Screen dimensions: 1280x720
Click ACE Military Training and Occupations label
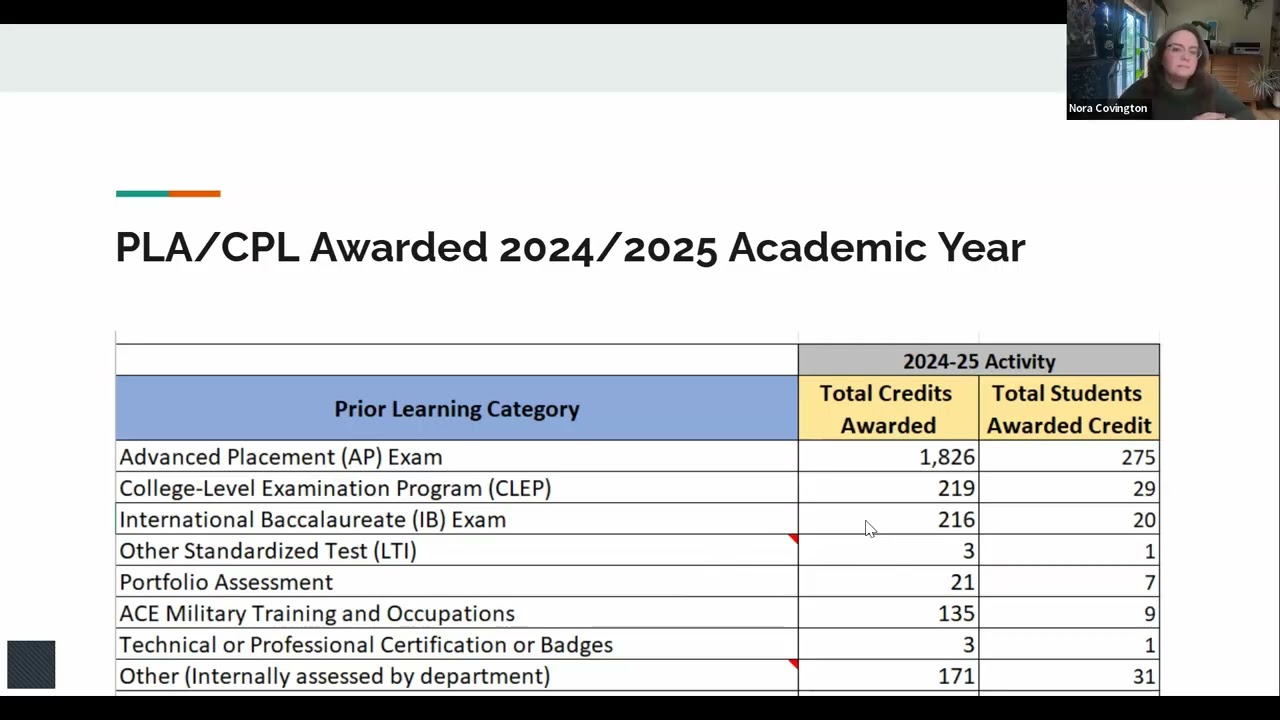[x=317, y=613]
